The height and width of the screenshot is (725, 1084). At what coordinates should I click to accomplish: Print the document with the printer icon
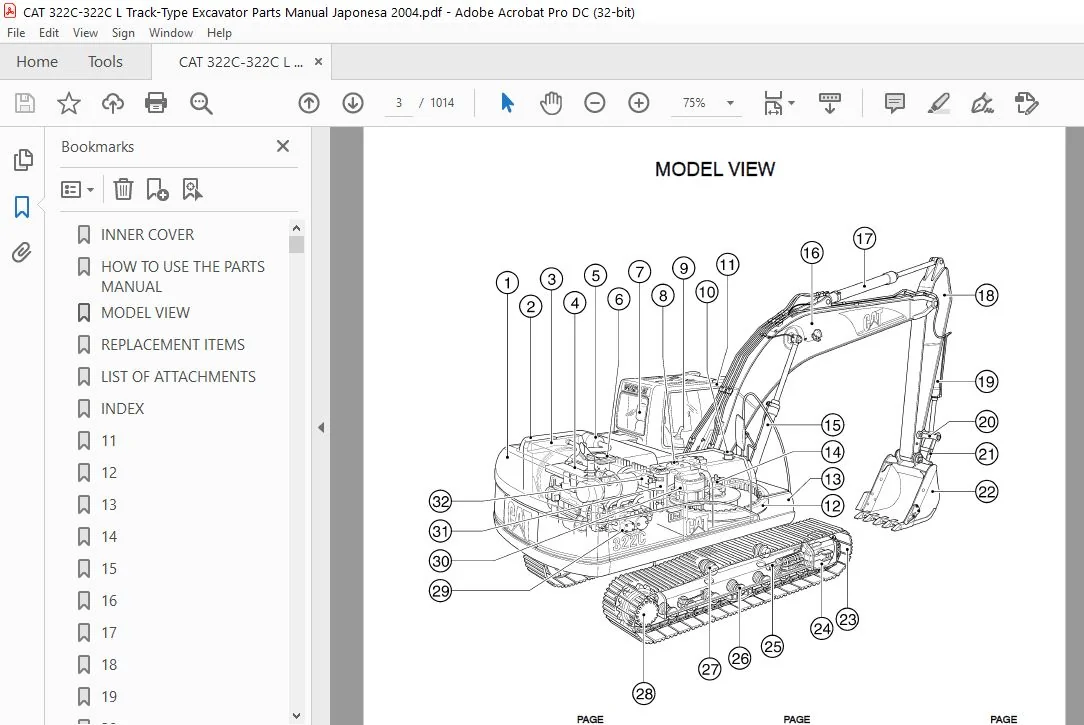coord(156,103)
